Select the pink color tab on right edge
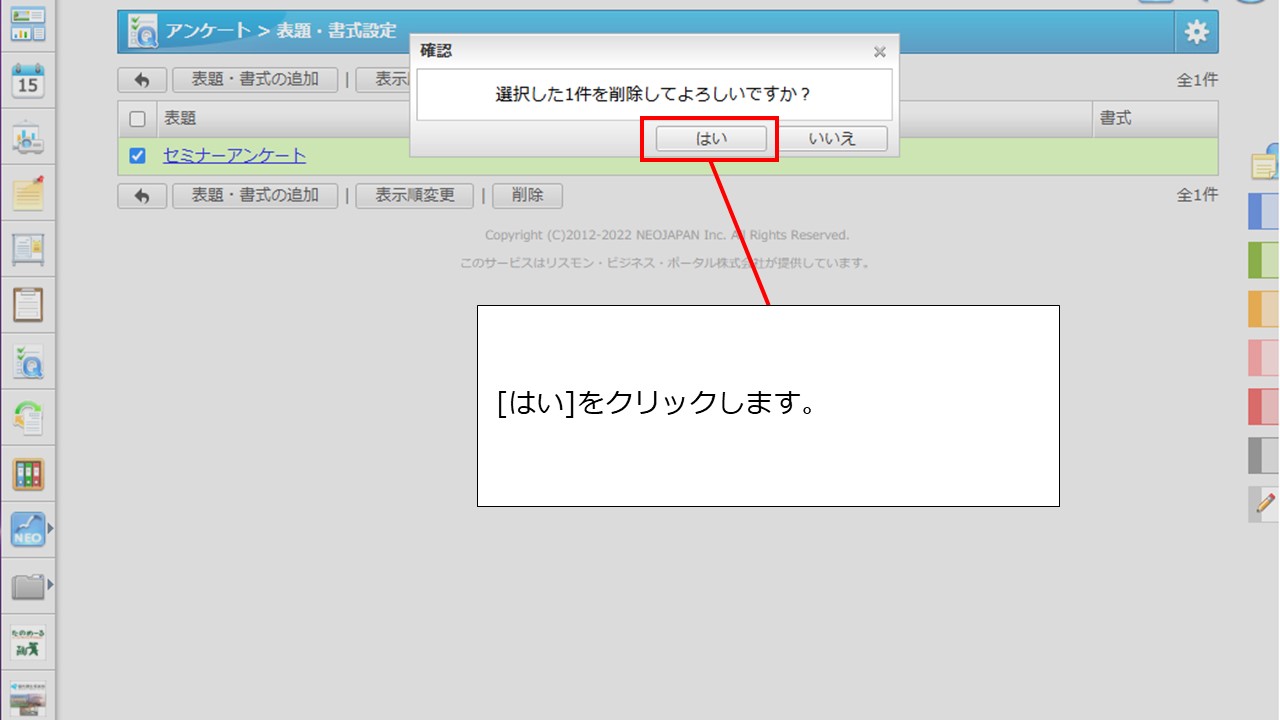 point(1265,358)
